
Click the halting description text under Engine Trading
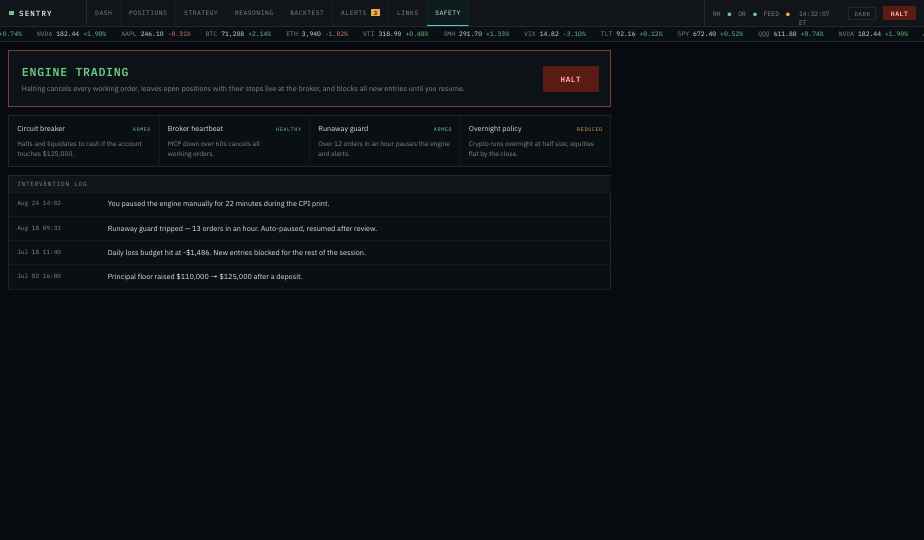pos(243,89)
